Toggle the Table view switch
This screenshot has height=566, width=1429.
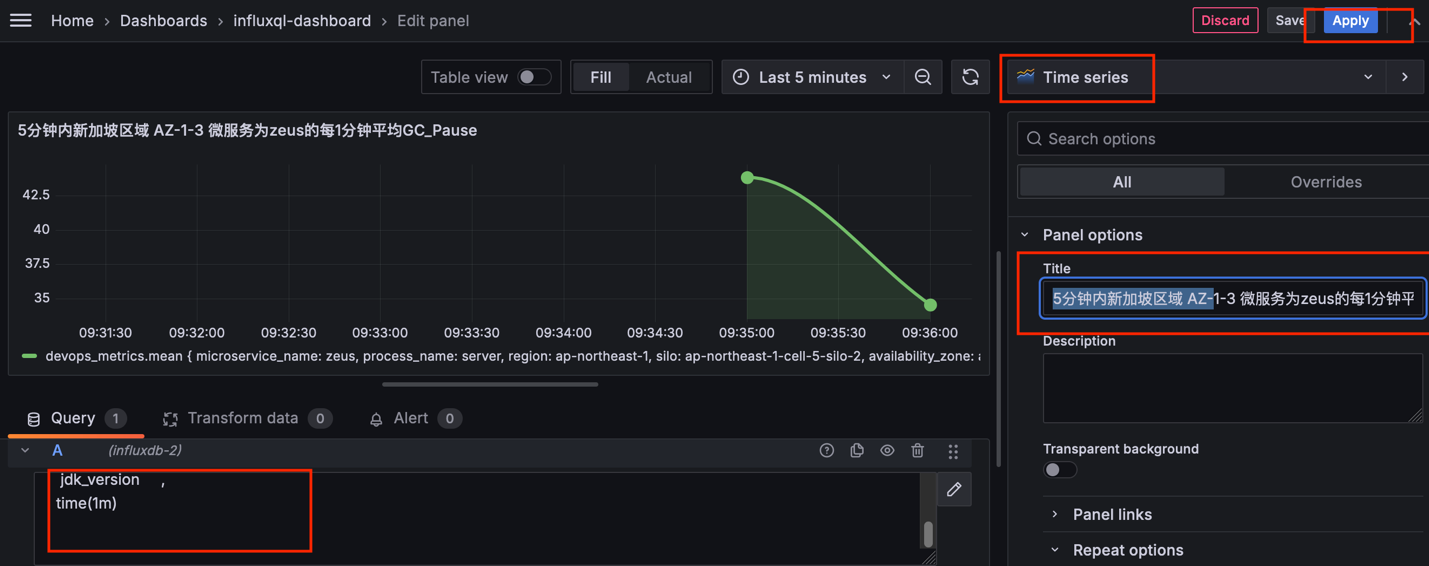click(534, 77)
